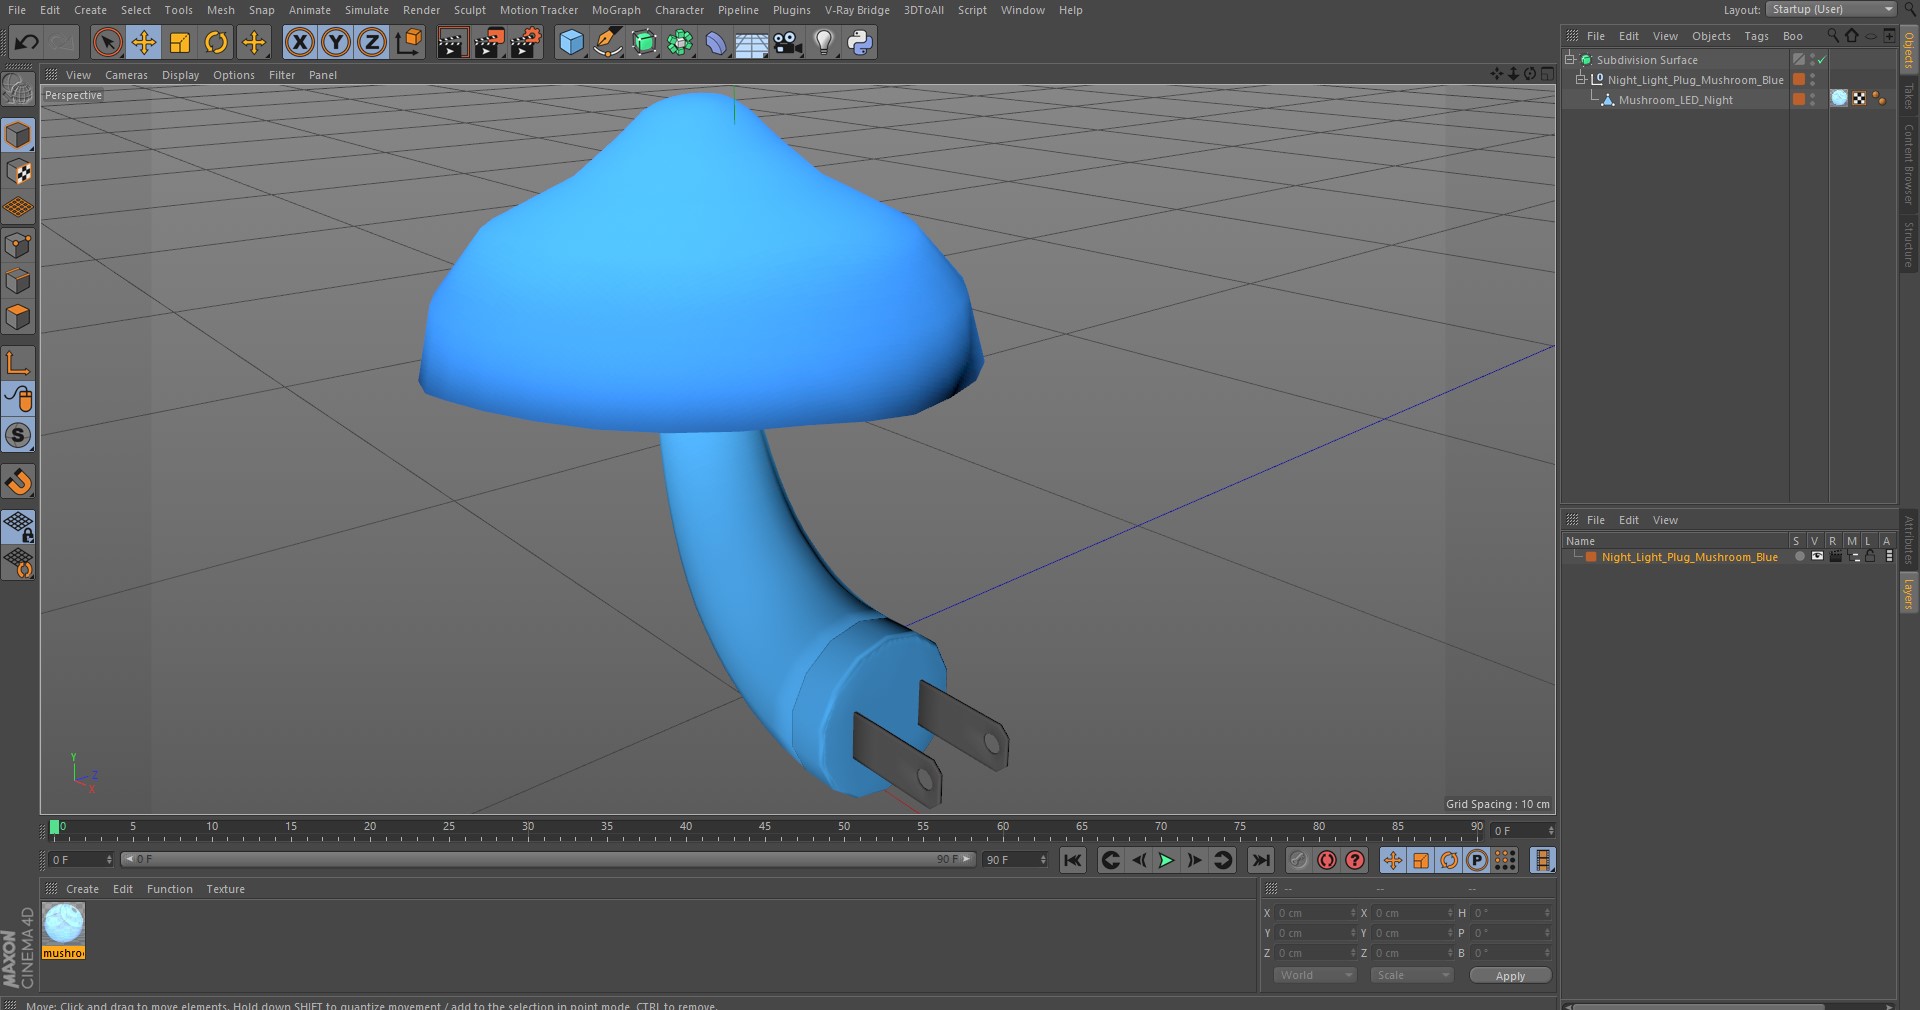The width and height of the screenshot is (1920, 1010).
Task: Activate the Rotate tool
Action: pyautogui.click(x=216, y=42)
